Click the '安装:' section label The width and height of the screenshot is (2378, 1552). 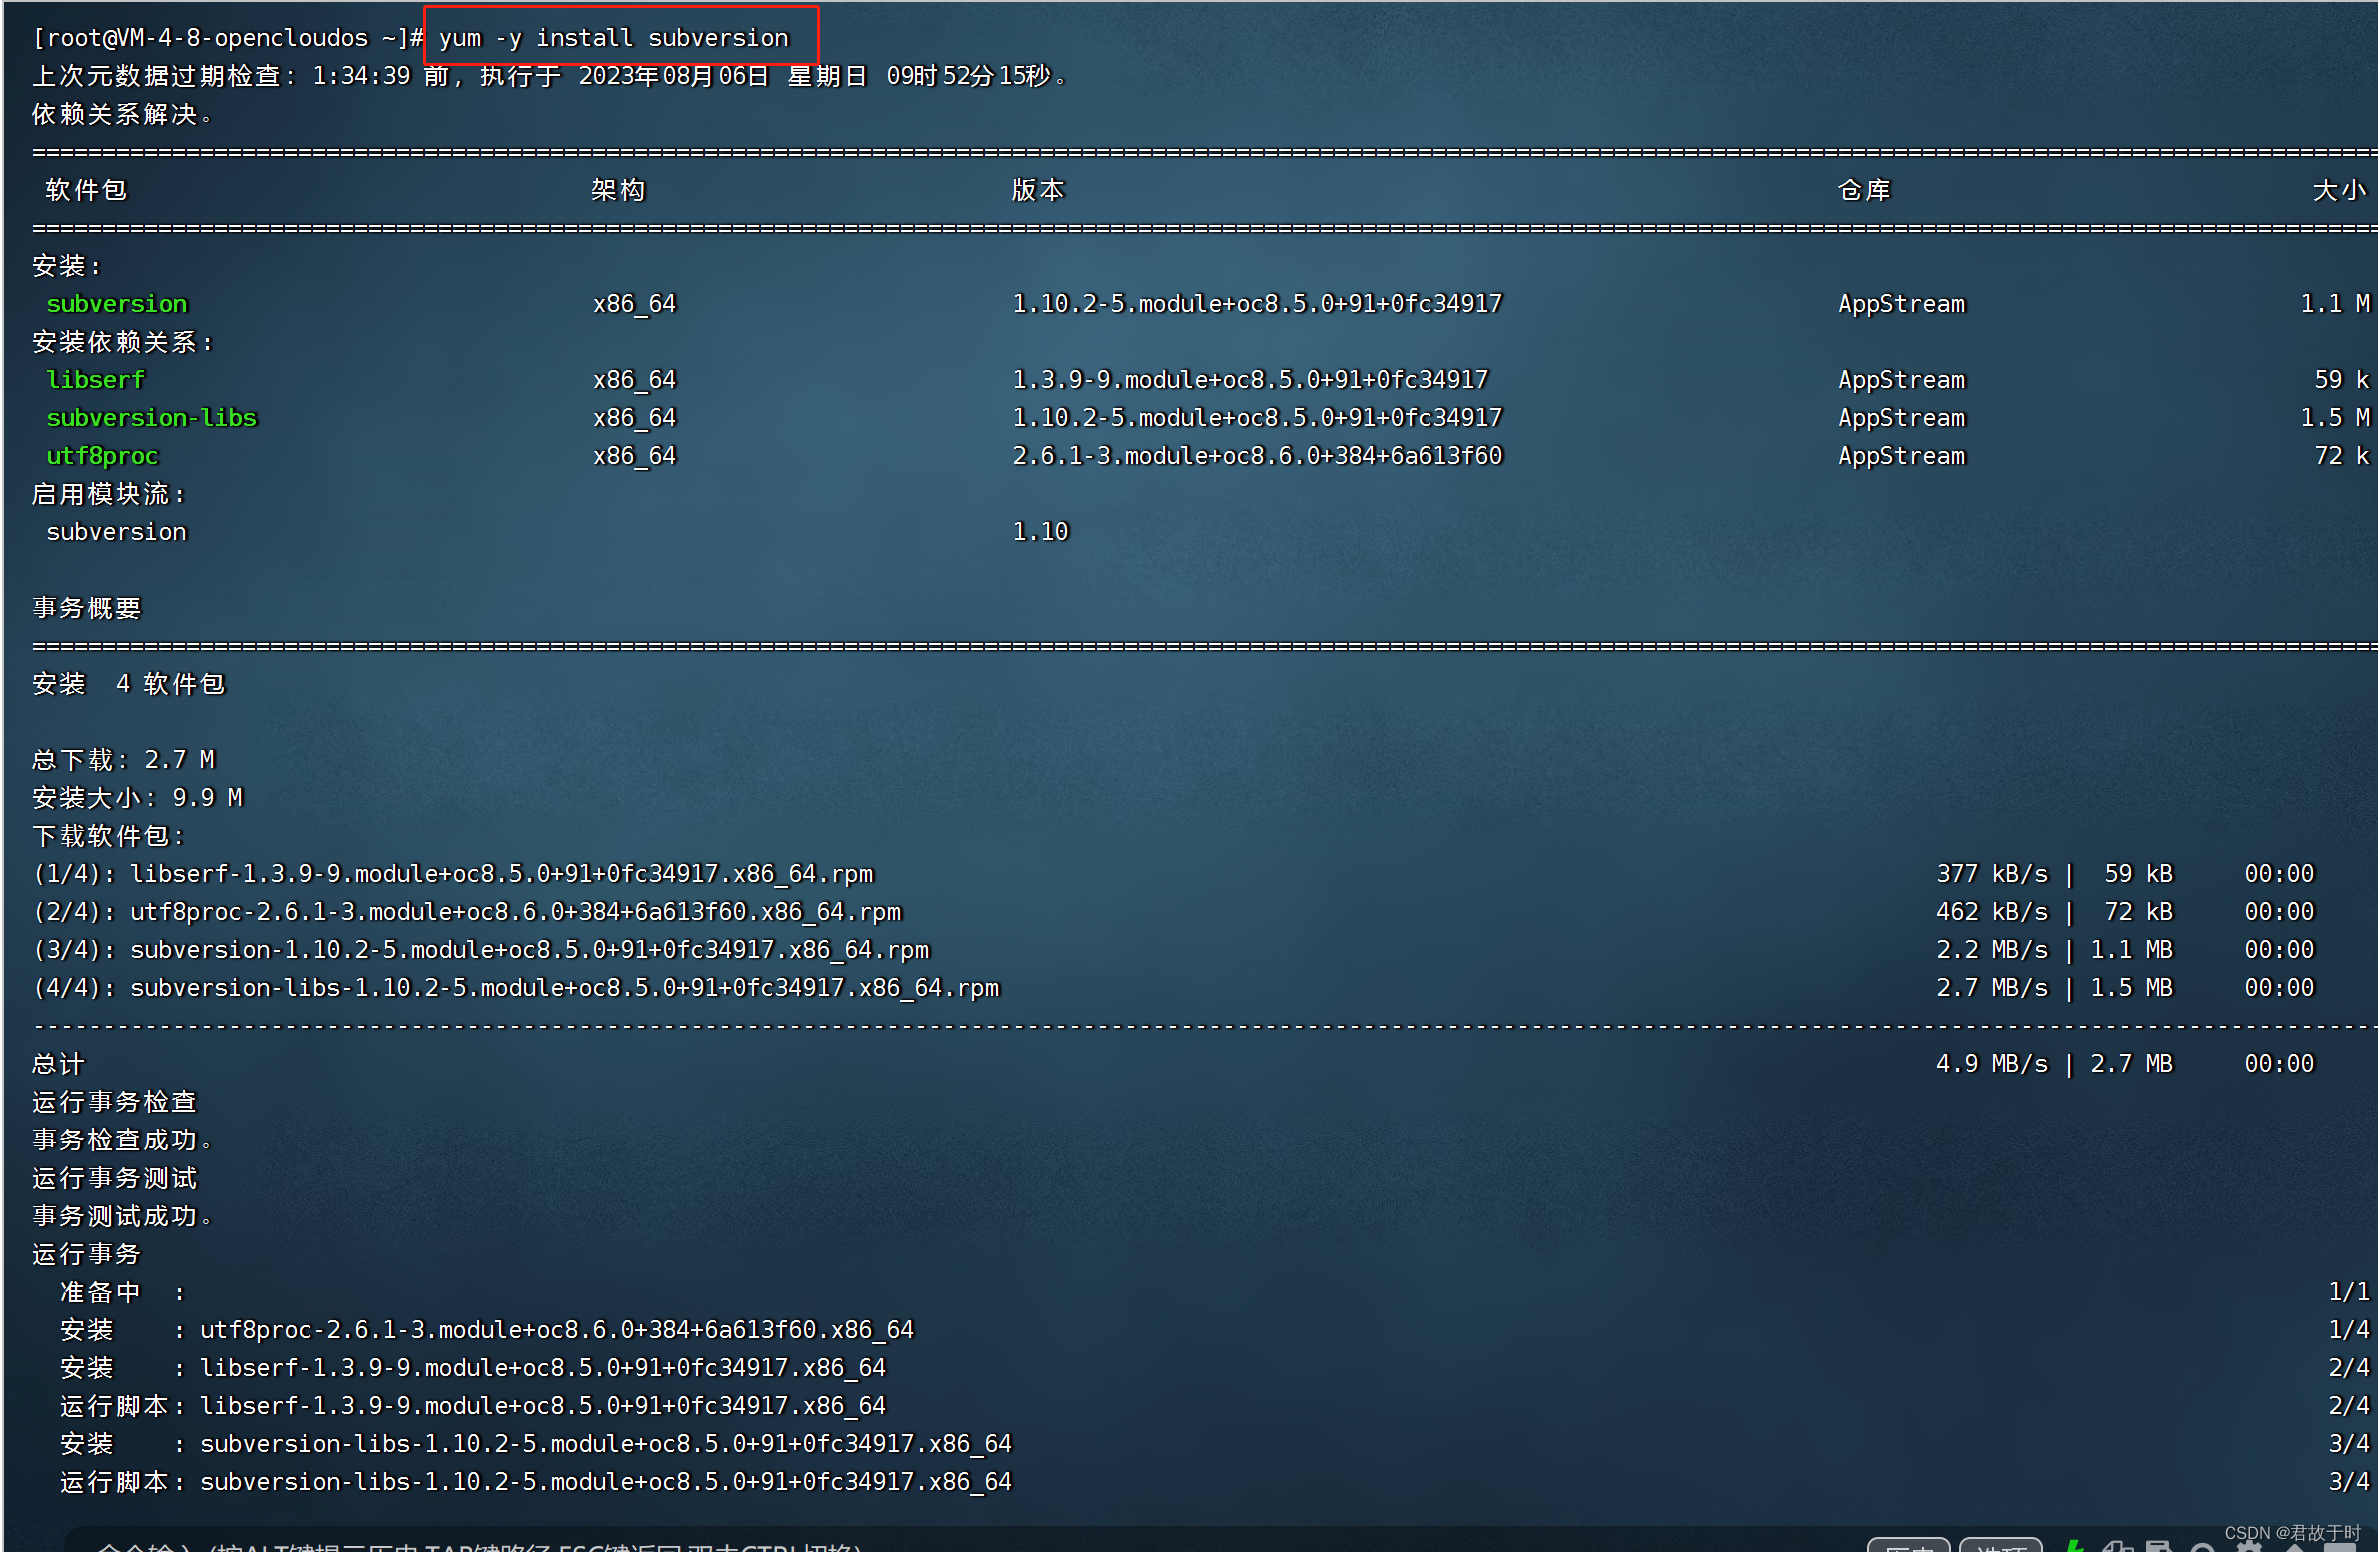[x=67, y=266]
